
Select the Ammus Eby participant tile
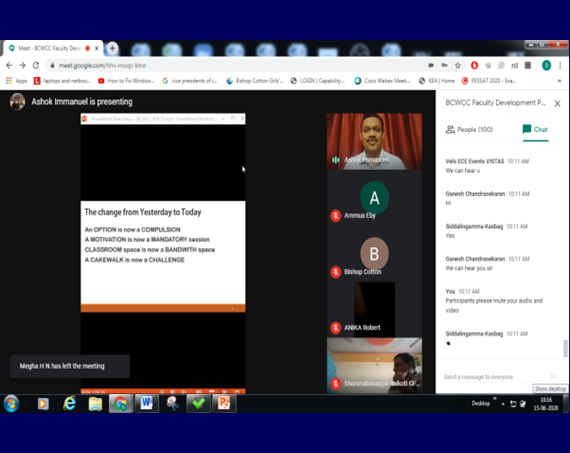pos(374,198)
